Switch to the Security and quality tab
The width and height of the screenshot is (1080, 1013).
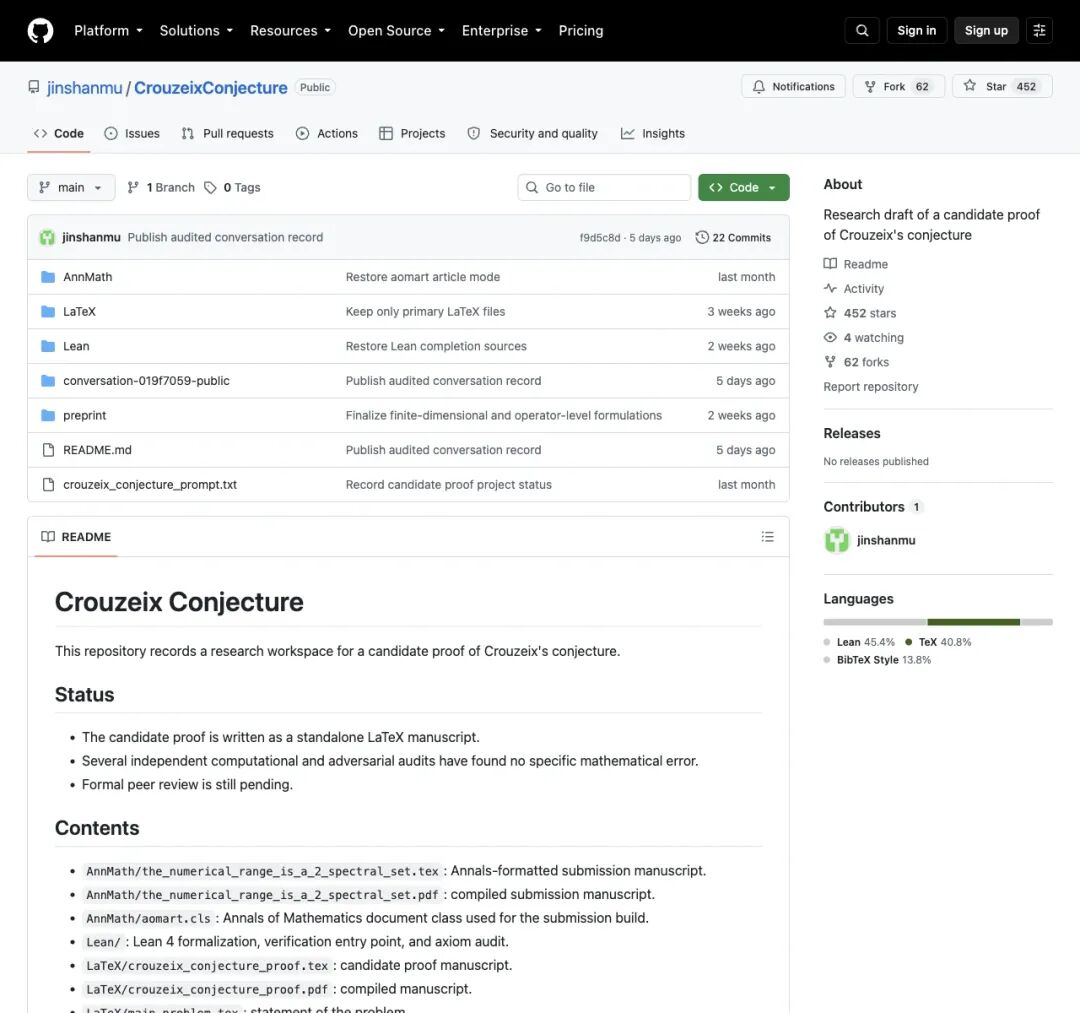[532, 133]
